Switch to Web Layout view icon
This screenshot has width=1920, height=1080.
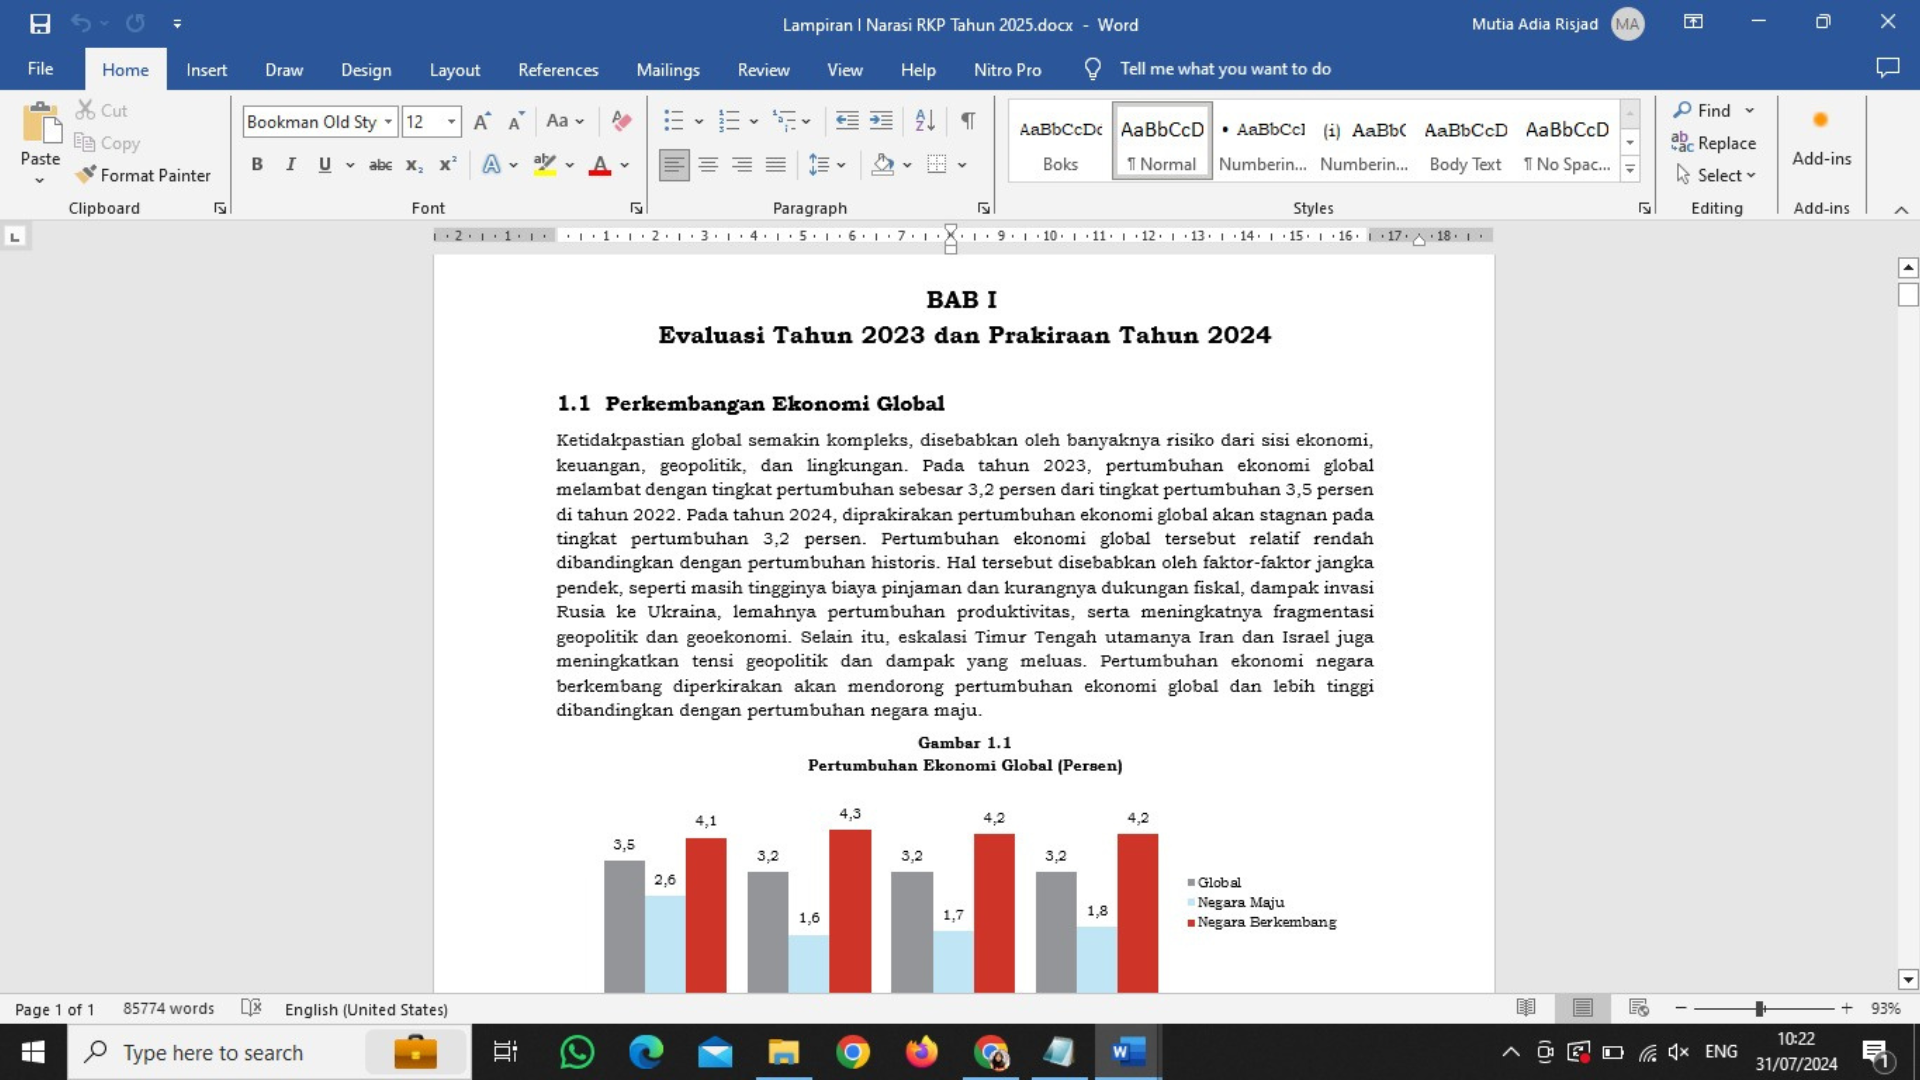(x=1638, y=1008)
